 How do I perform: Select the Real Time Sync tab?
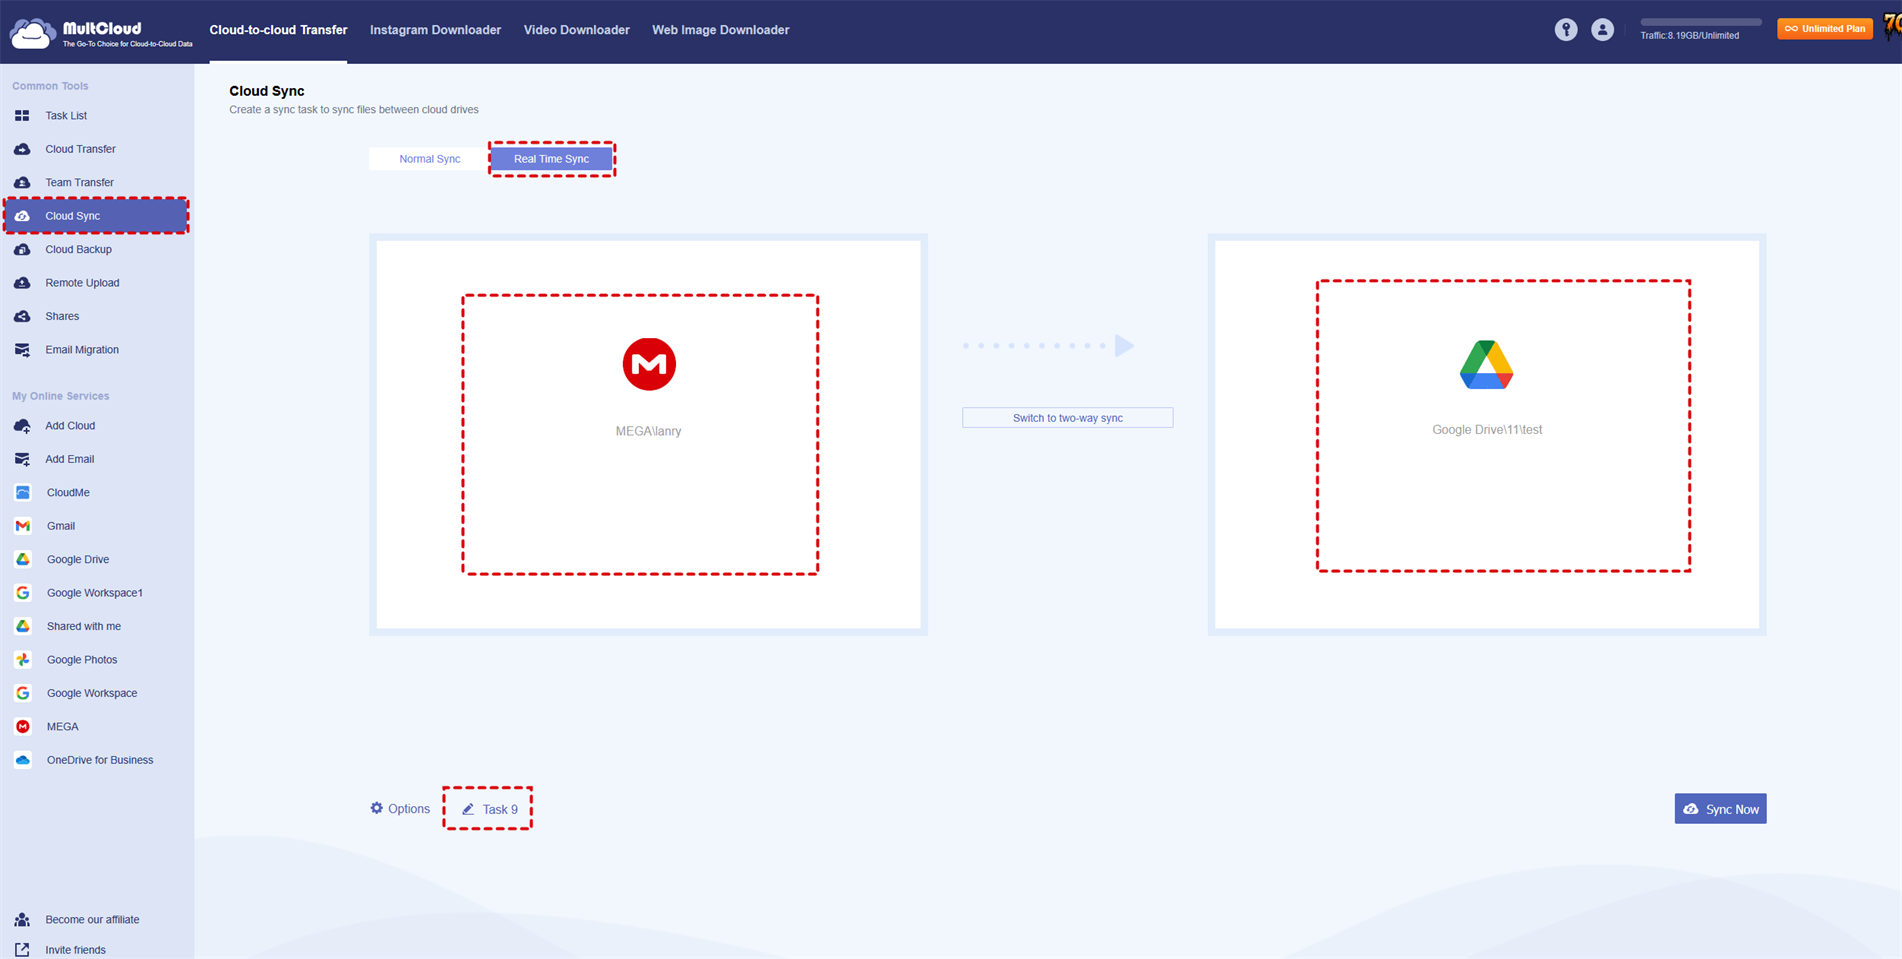point(551,159)
